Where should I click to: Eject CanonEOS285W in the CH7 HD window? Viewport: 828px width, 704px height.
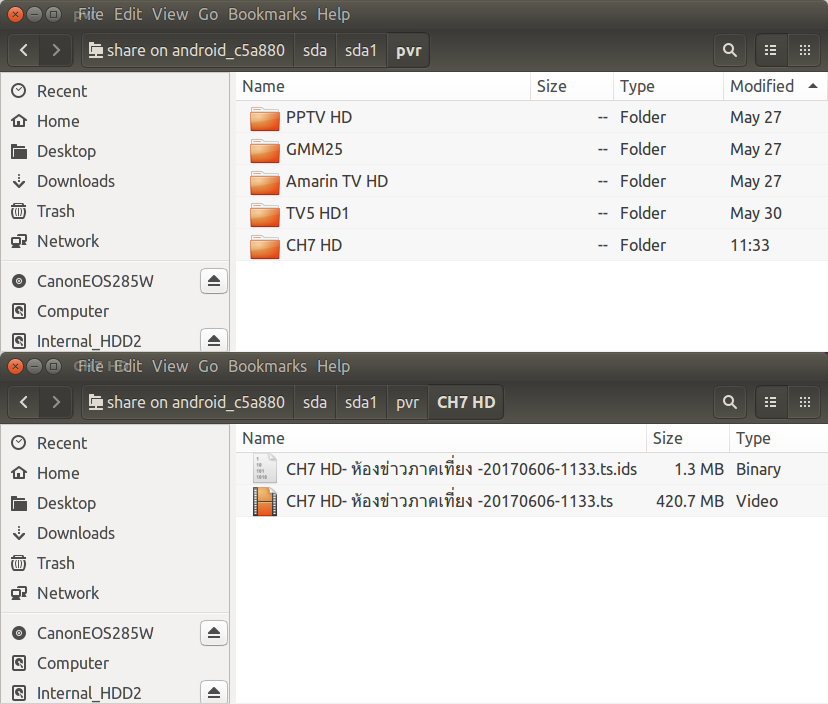point(214,633)
